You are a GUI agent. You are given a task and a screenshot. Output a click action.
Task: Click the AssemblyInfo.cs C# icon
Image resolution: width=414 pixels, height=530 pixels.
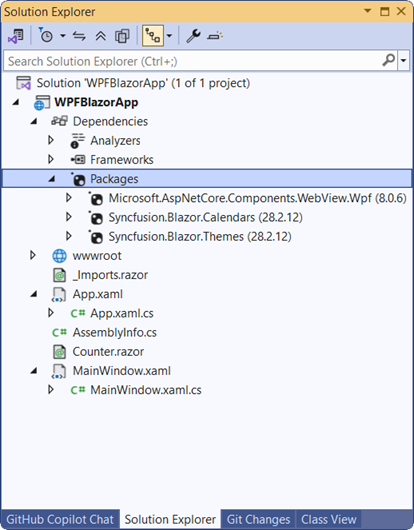pos(59,333)
